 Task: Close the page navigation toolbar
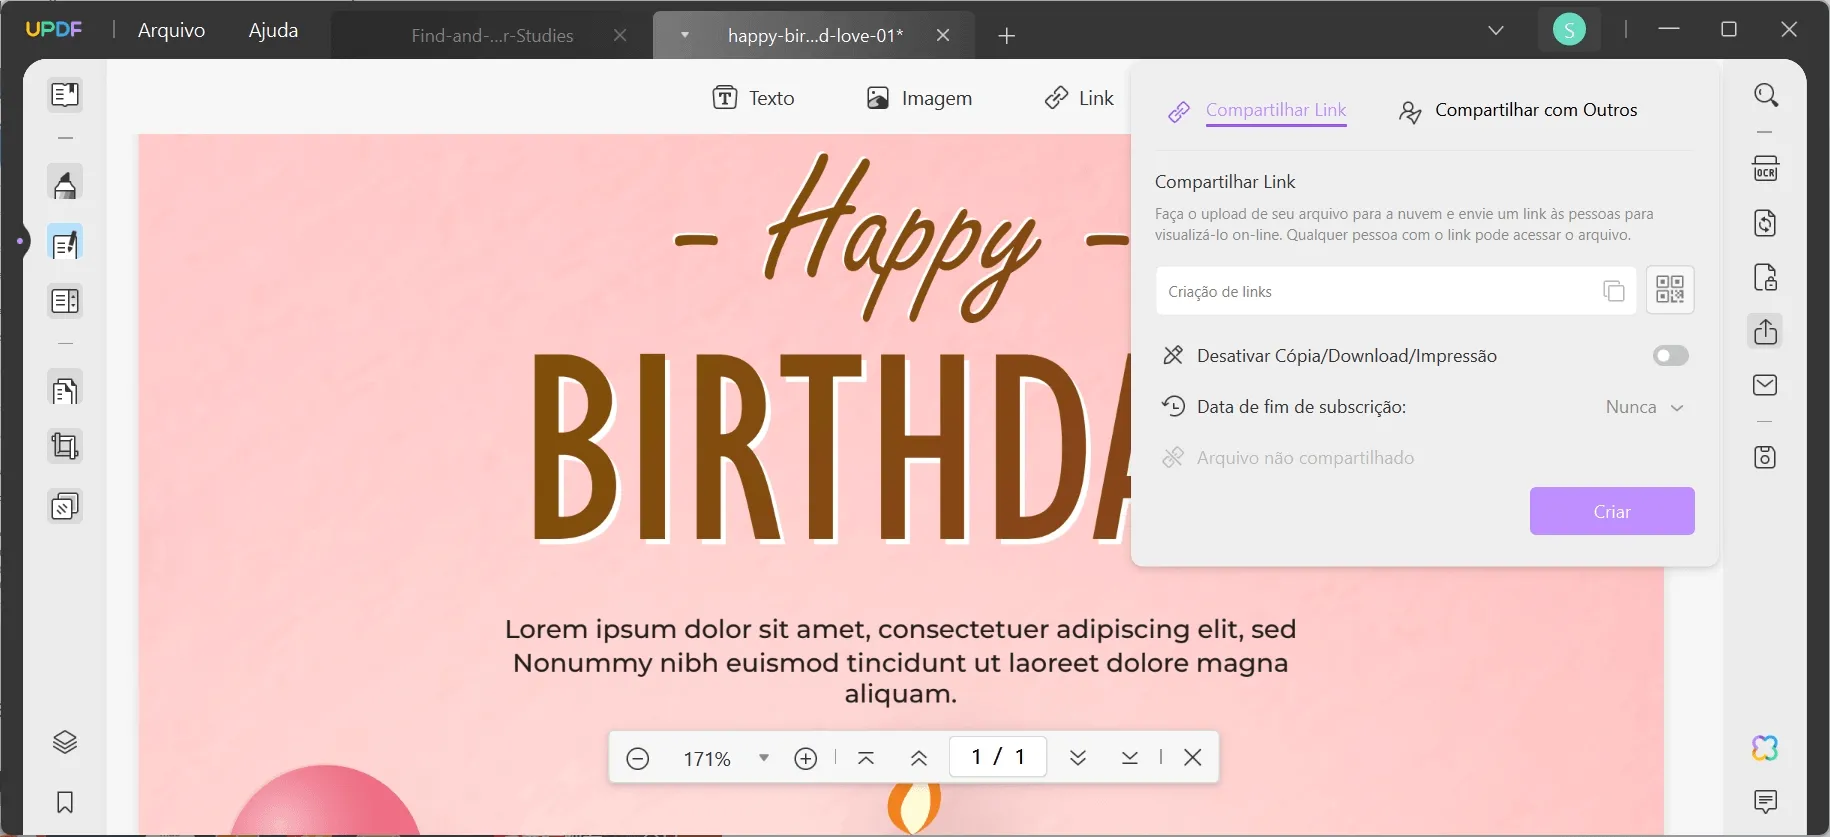click(x=1193, y=758)
